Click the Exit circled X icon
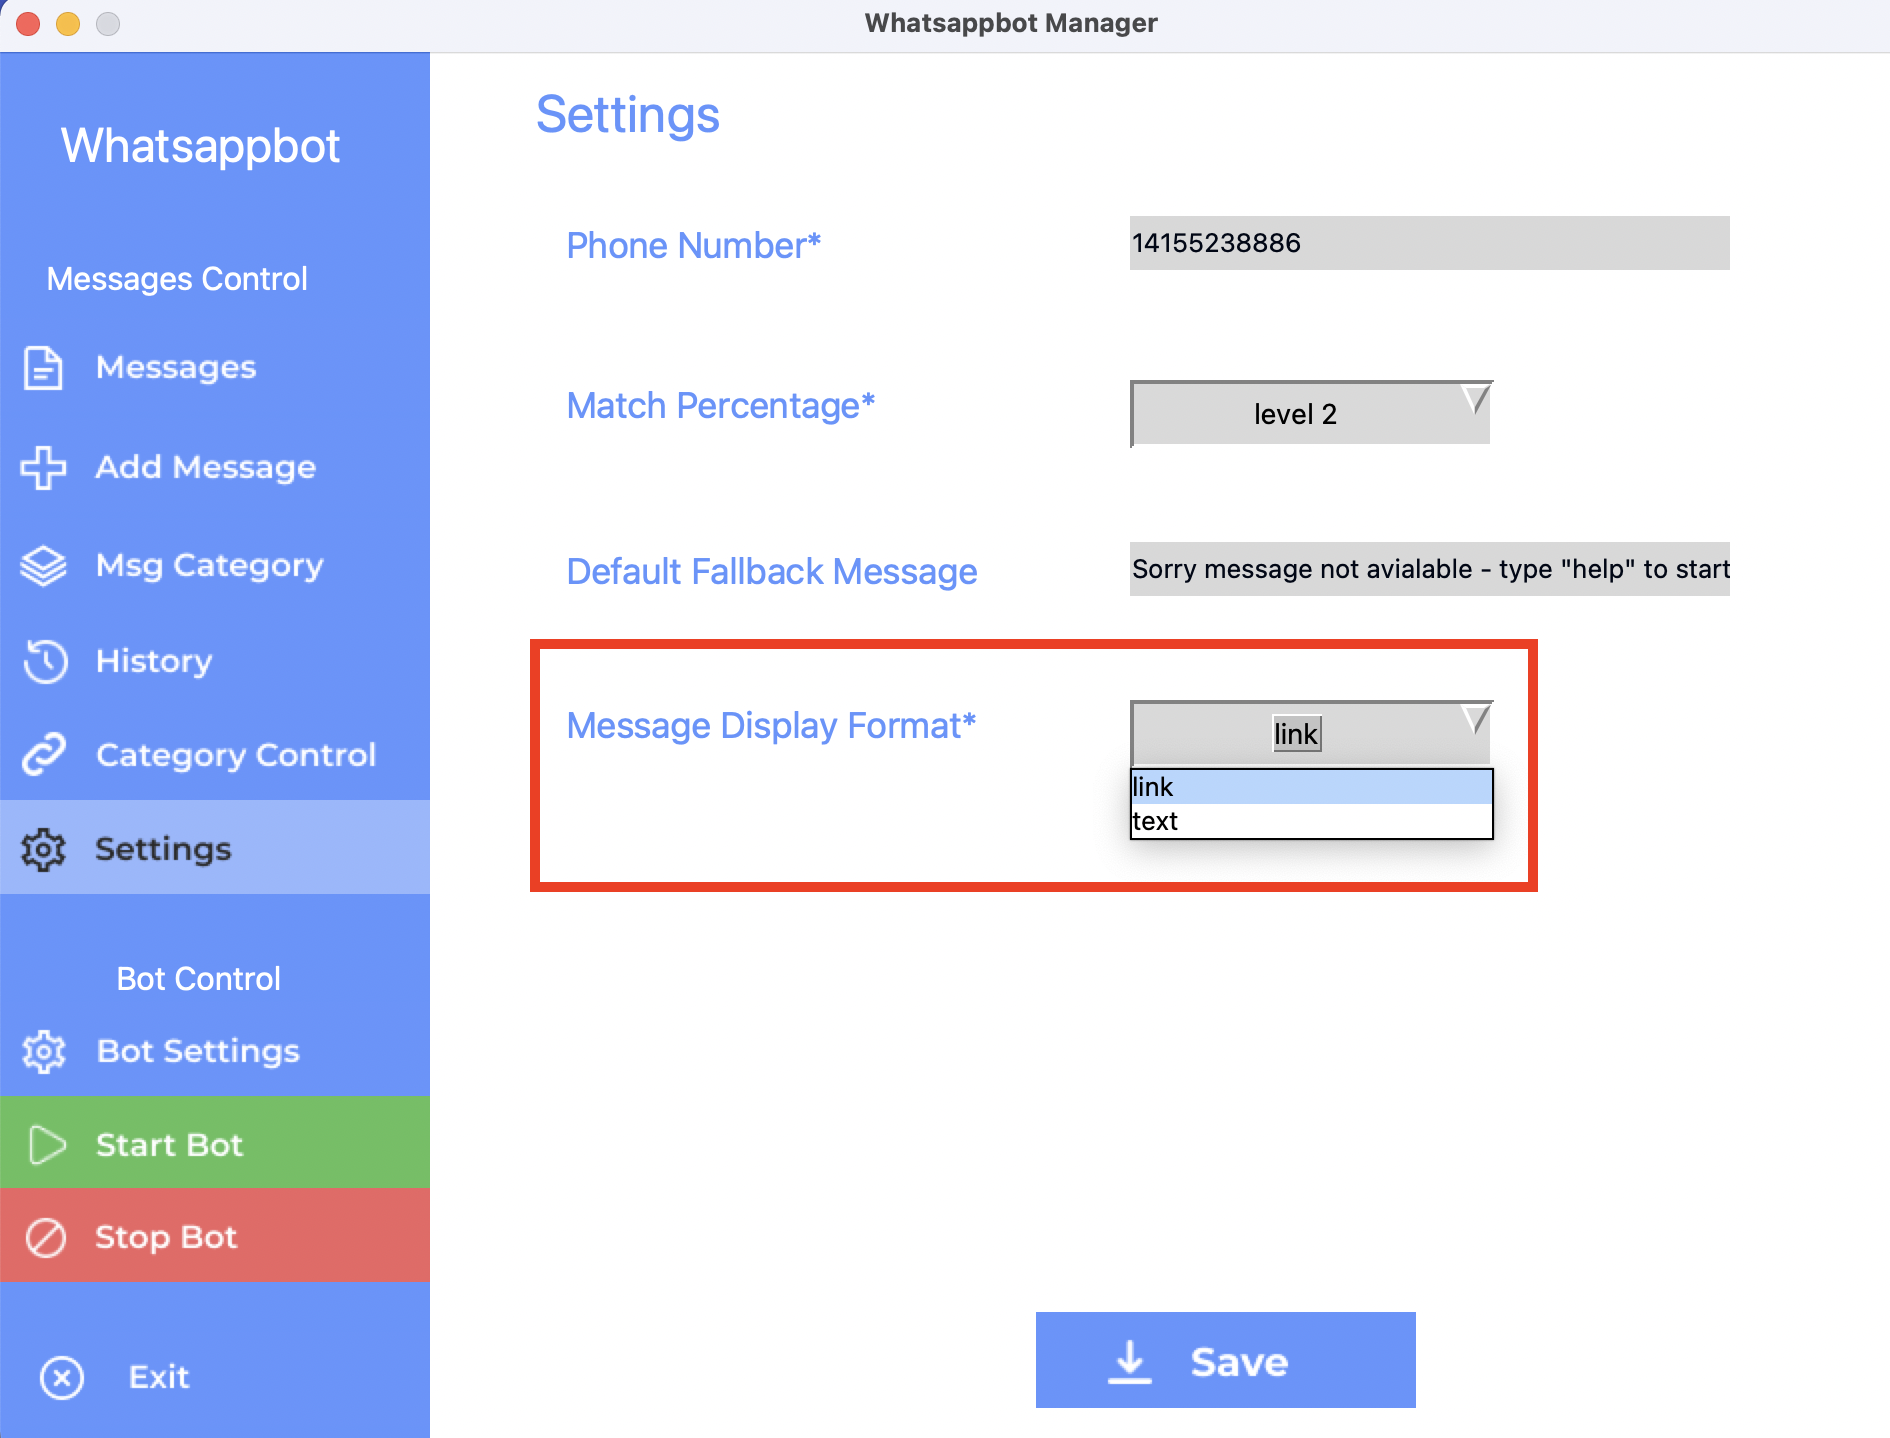Screen dimensions: 1890x1438 62,1377
